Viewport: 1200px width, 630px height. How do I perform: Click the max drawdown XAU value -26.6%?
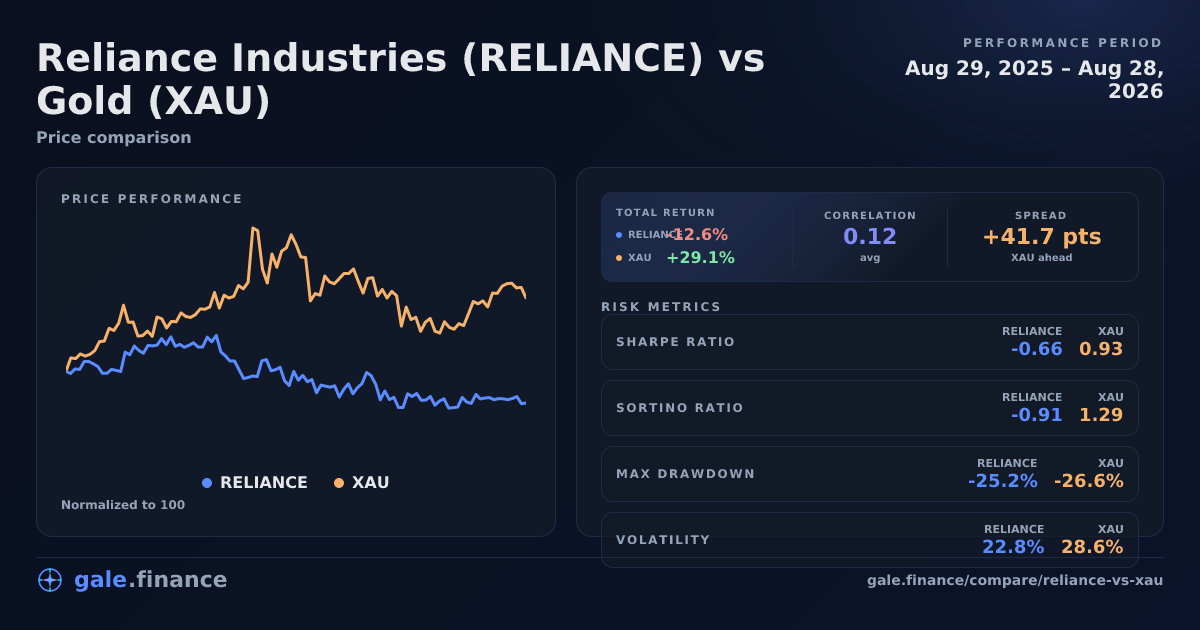click(x=1089, y=481)
